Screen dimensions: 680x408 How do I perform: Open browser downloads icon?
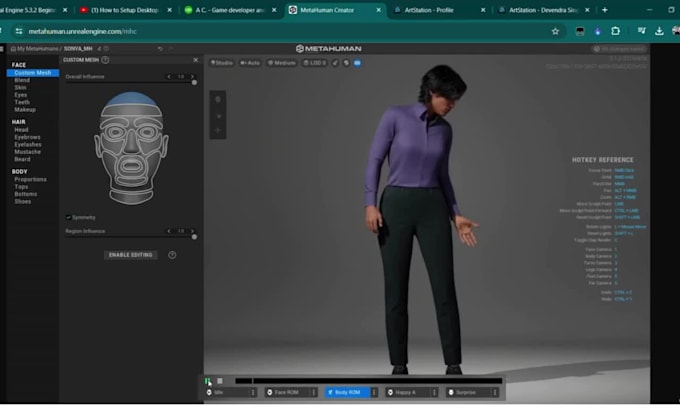659,31
